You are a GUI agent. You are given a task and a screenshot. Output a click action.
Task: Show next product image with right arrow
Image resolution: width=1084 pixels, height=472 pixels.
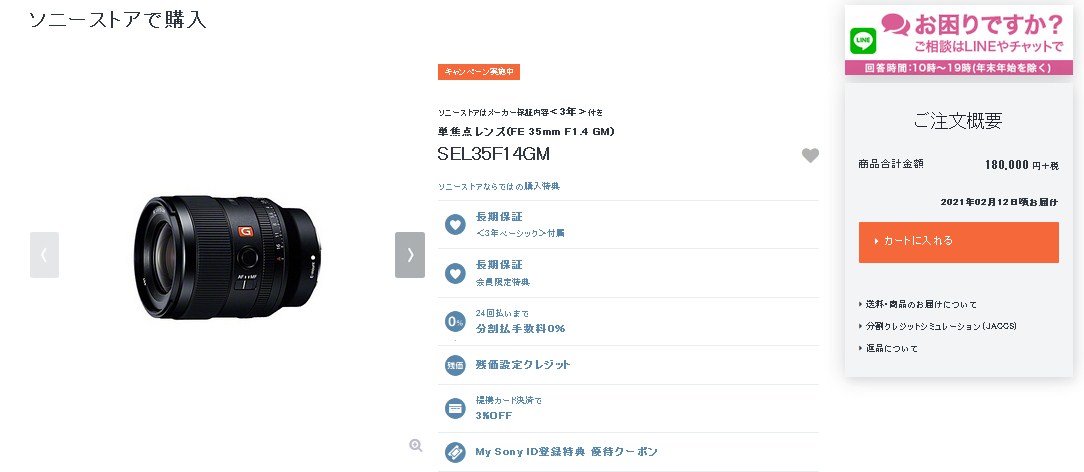pyautogui.click(x=410, y=255)
